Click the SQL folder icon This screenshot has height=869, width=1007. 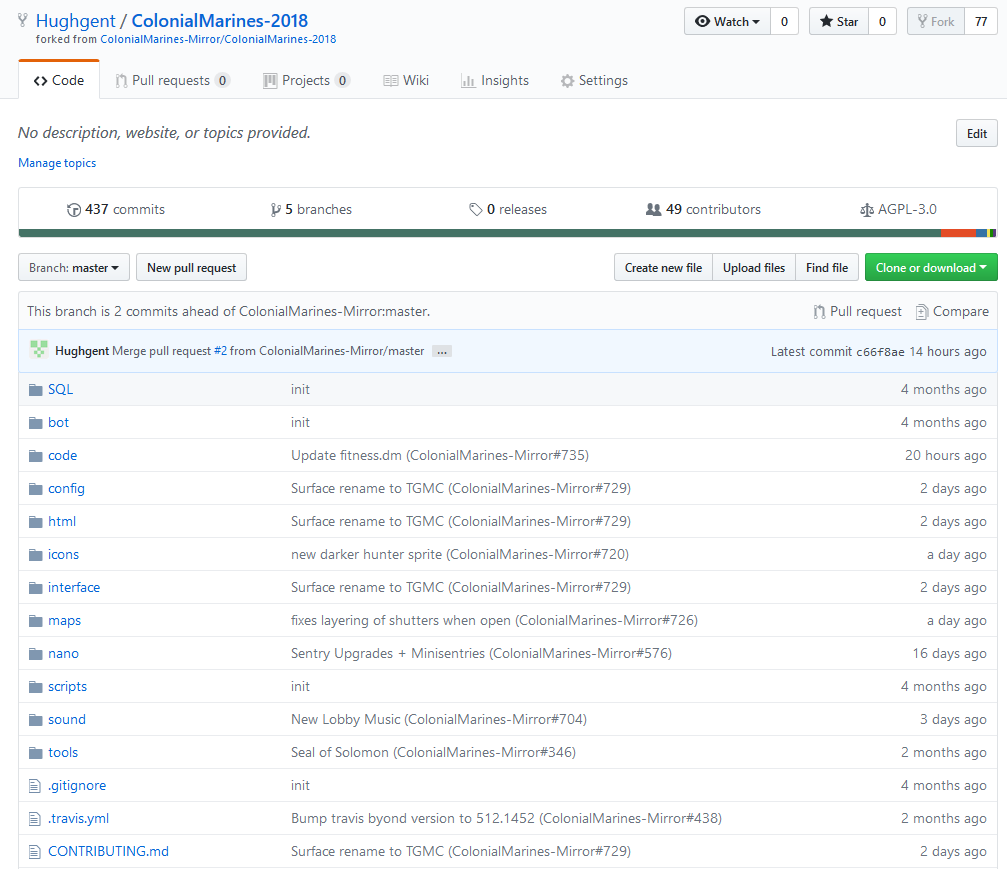[x=35, y=390]
